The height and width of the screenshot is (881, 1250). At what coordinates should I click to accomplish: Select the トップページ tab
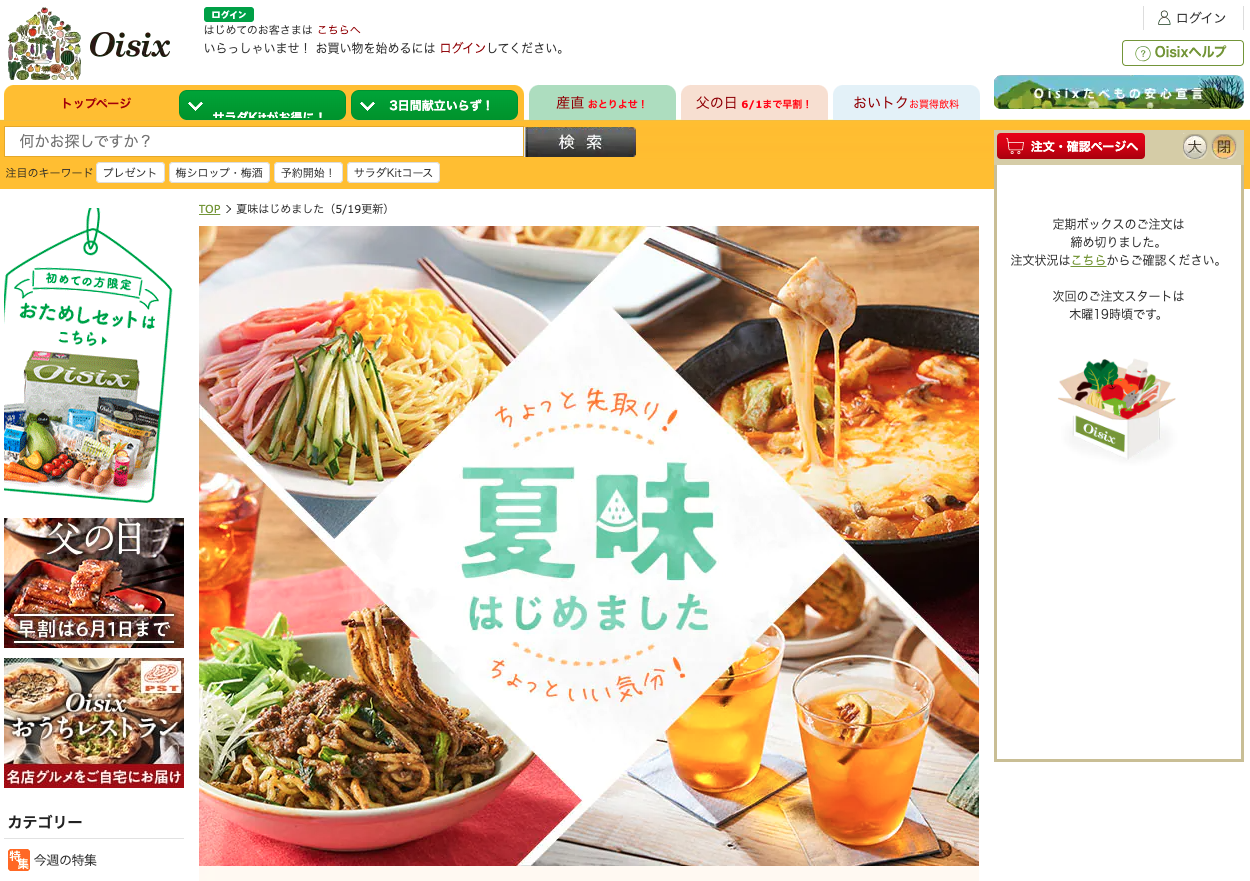point(96,103)
